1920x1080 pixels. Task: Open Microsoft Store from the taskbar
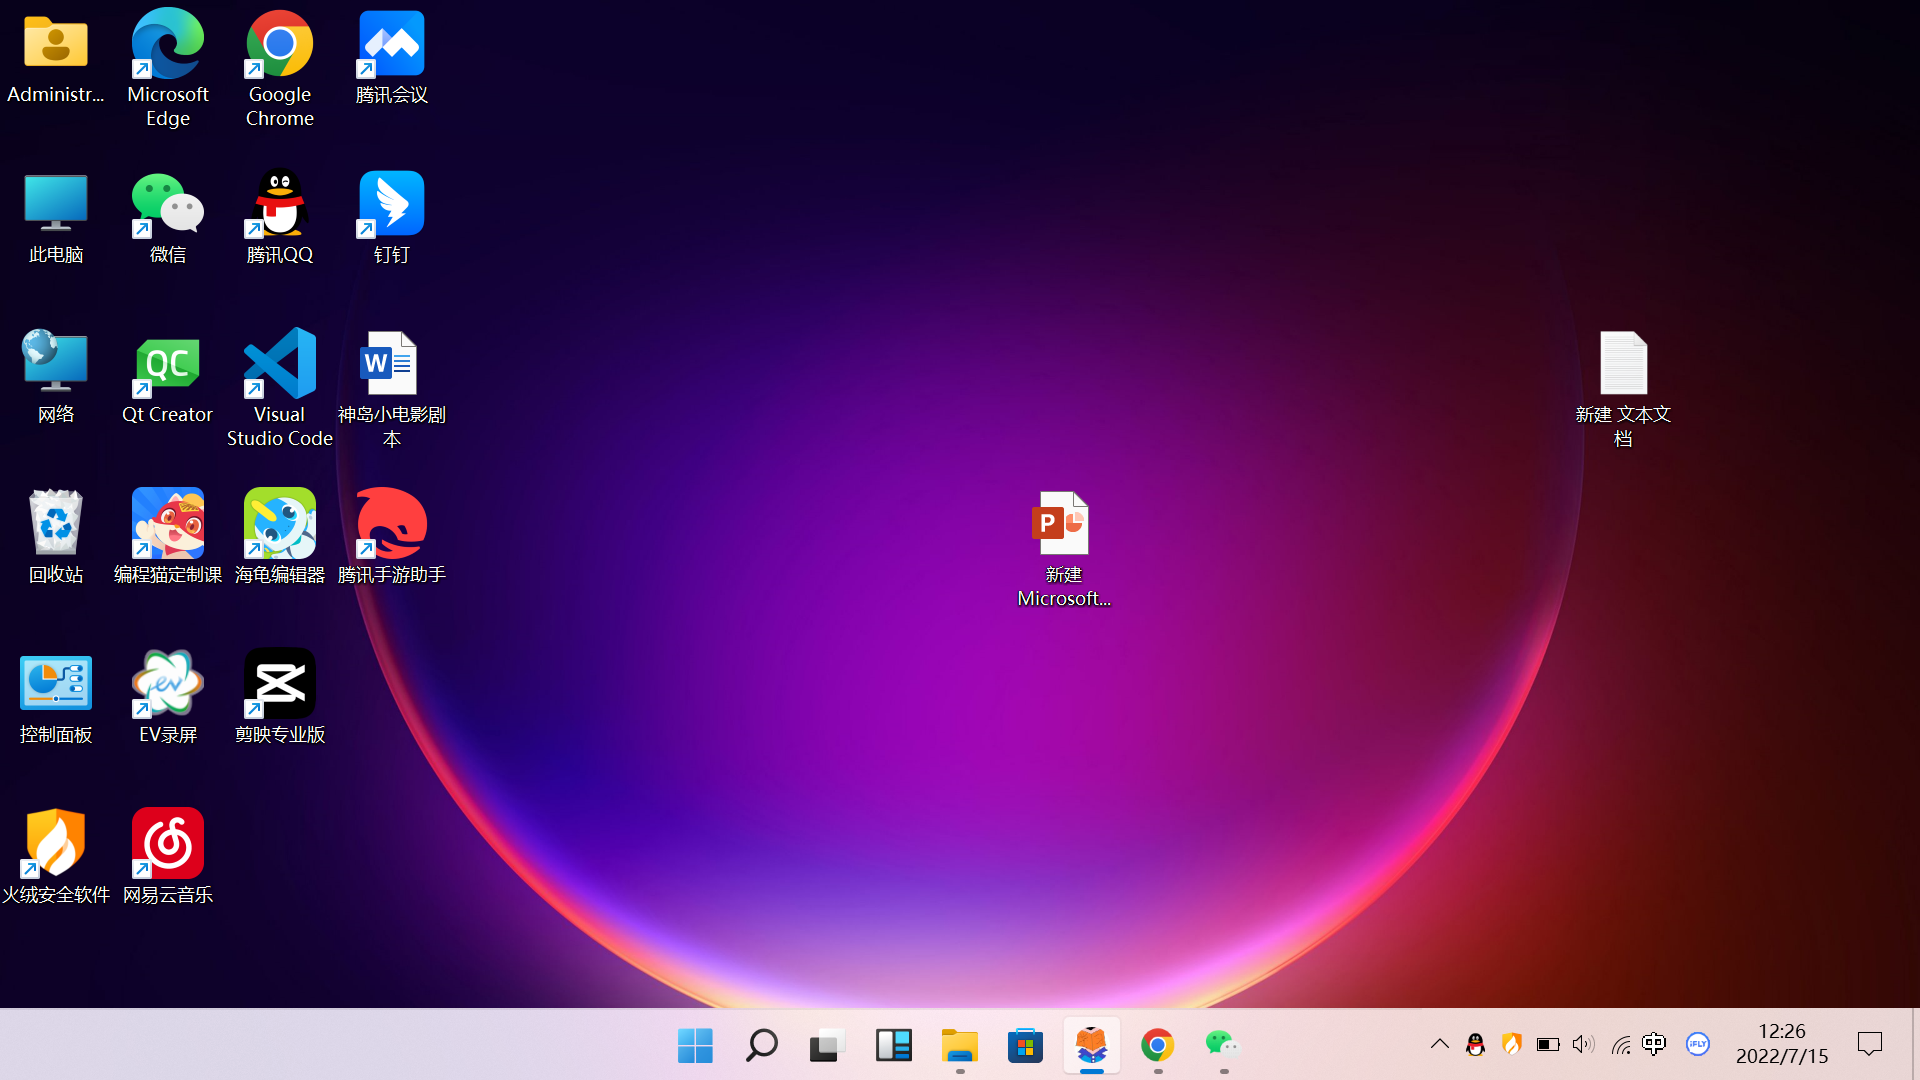tap(1025, 1046)
